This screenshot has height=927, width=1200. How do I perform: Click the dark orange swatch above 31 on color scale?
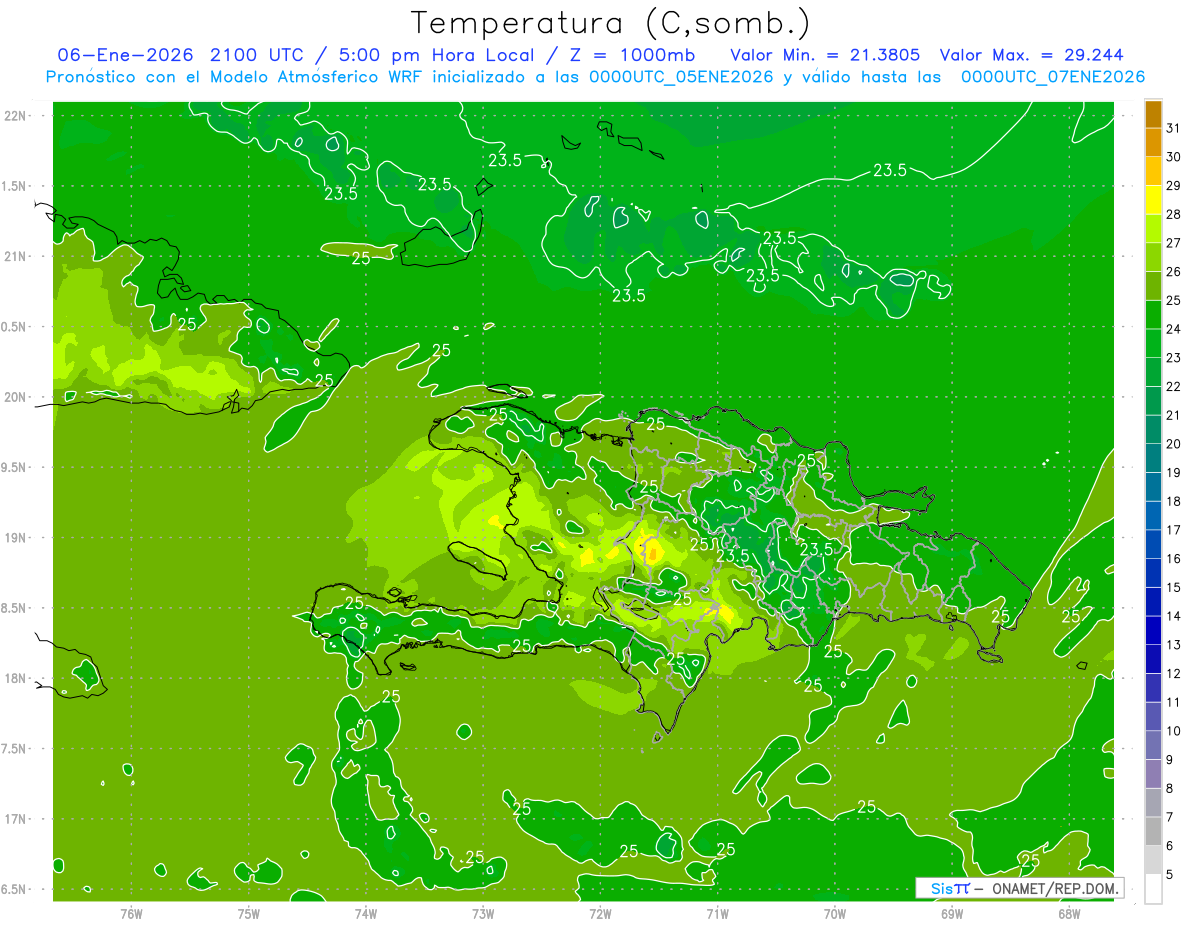point(1153,114)
